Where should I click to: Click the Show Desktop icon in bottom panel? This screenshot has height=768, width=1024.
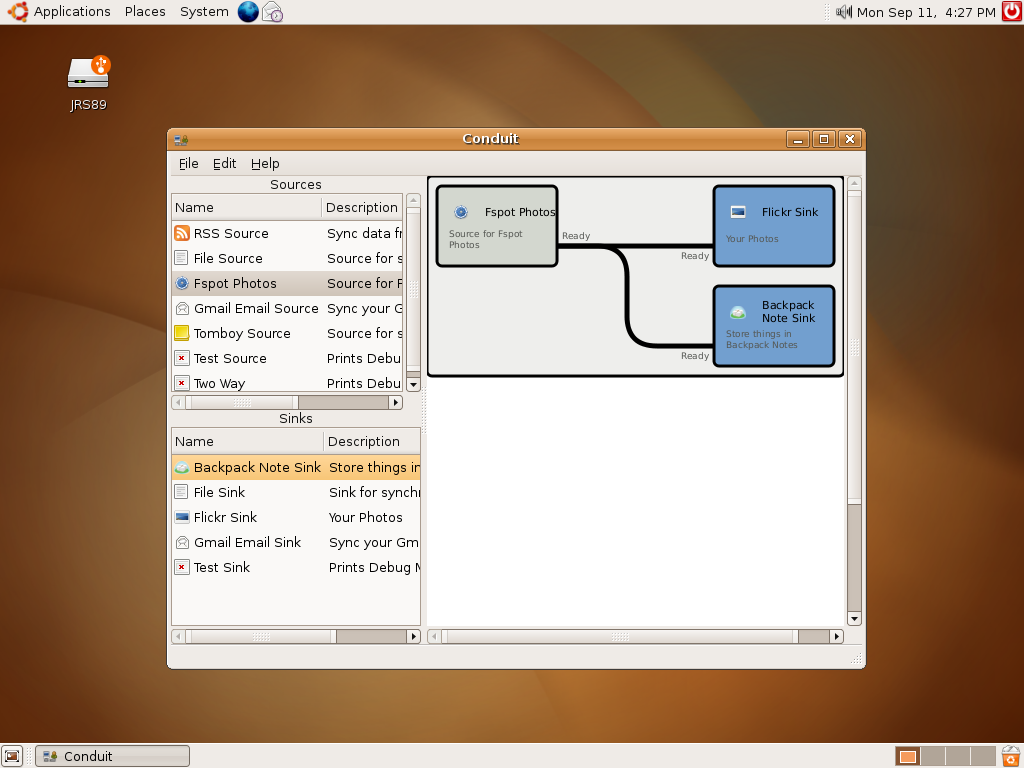12,756
